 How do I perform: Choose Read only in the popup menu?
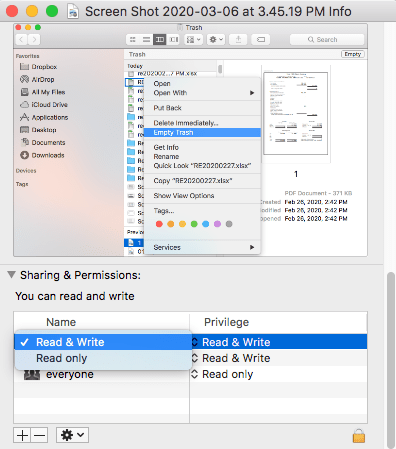[103, 358]
